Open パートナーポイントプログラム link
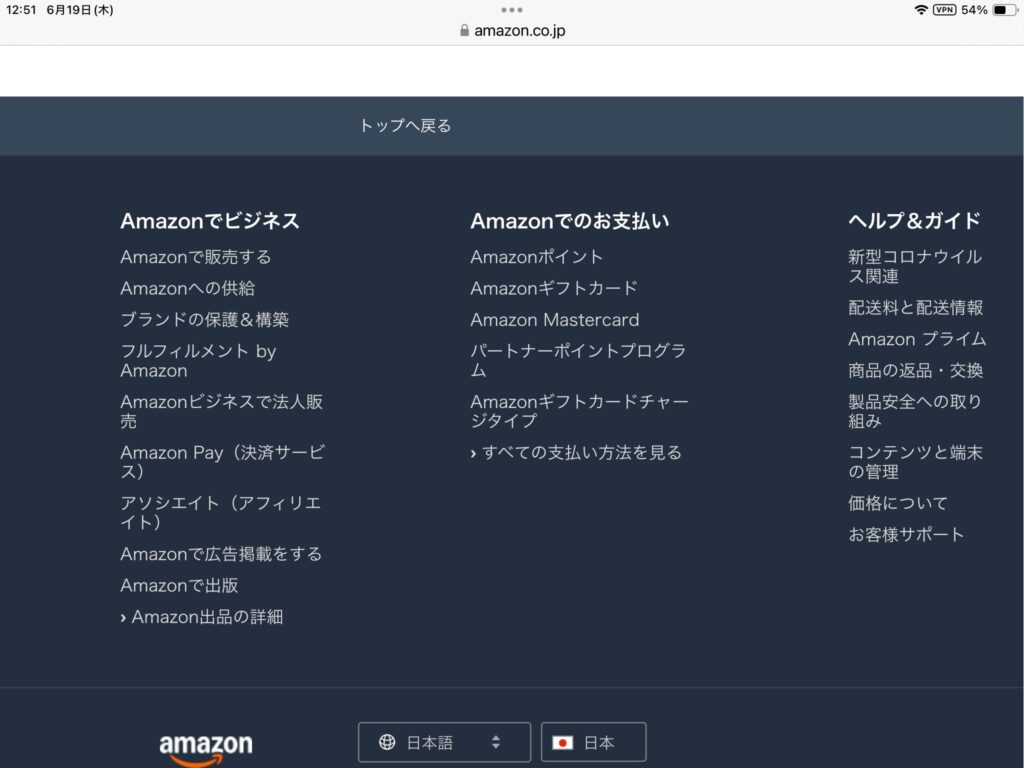Viewport: 1024px width, 768px height. pos(578,360)
